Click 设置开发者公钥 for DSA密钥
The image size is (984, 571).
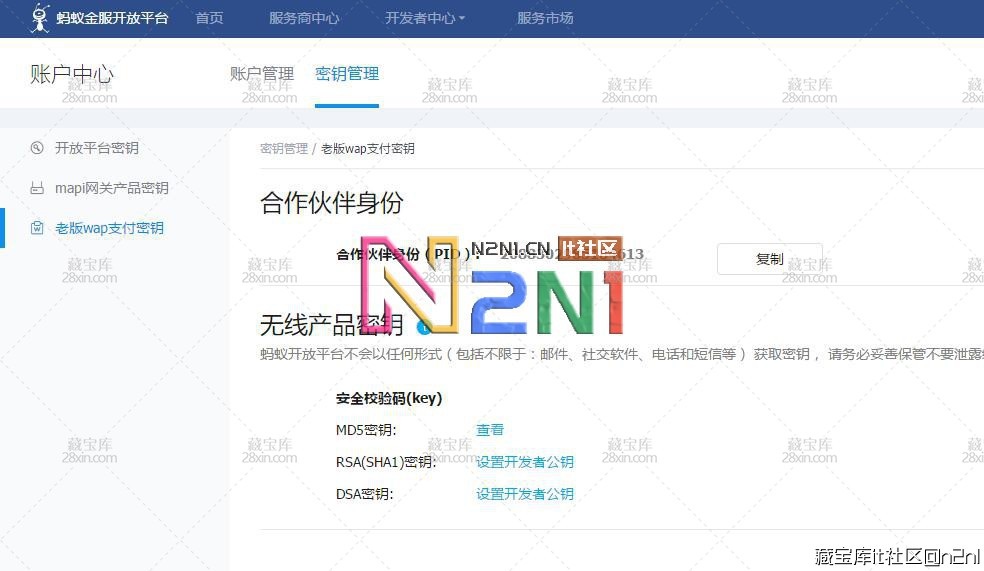coord(525,494)
